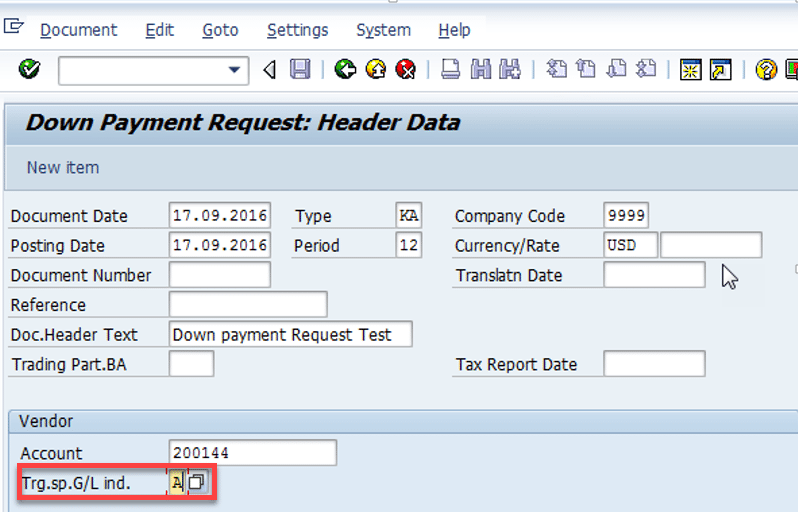Click the Save diskette icon
The image size is (798, 512).
pos(300,69)
